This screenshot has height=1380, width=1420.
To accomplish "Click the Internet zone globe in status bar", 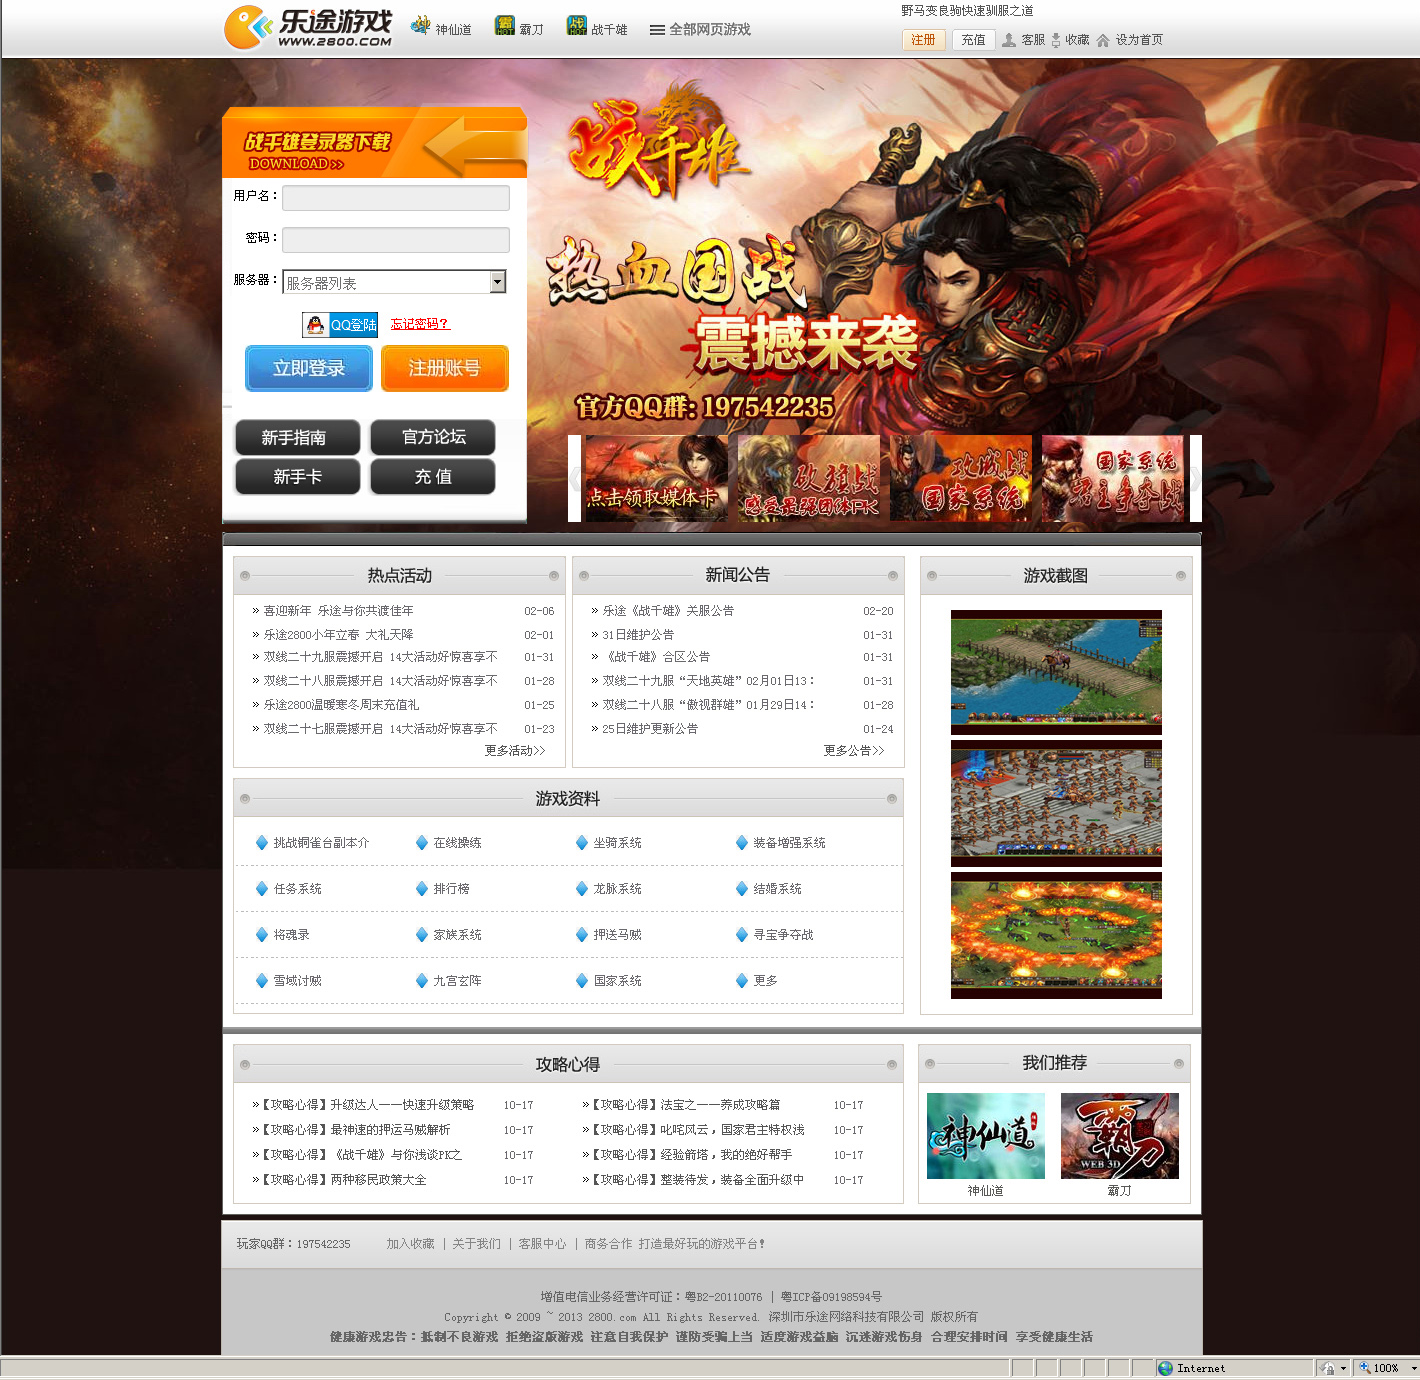I will (1165, 1368).
